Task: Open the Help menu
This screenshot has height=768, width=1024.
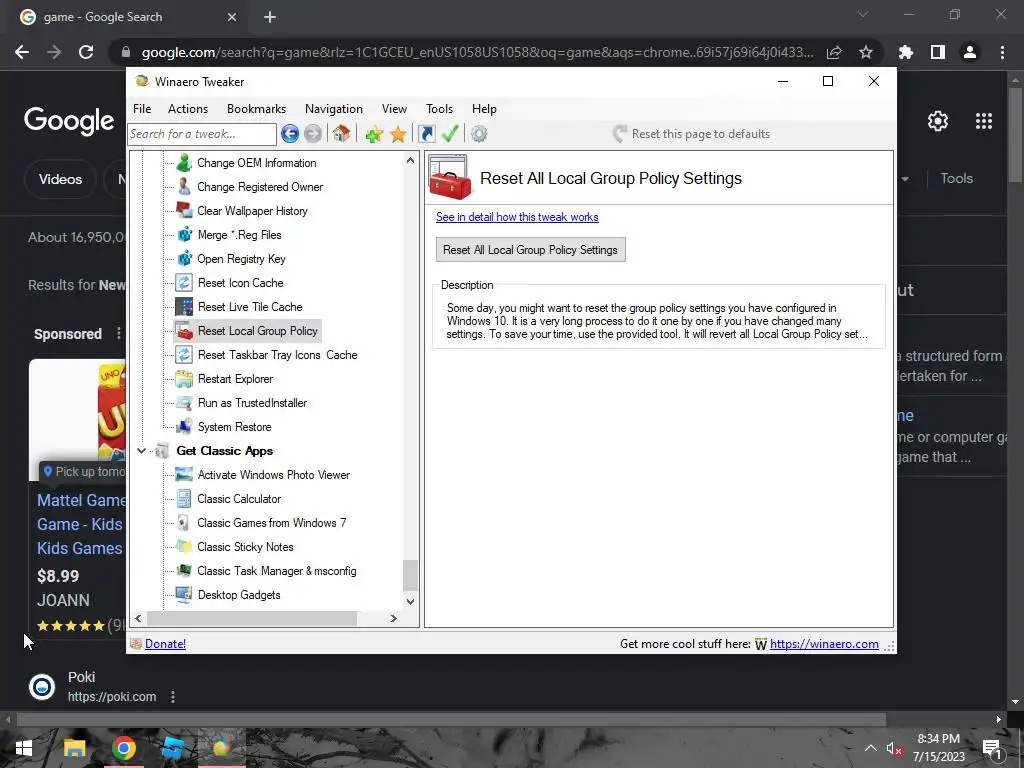Action: [484, 109]
